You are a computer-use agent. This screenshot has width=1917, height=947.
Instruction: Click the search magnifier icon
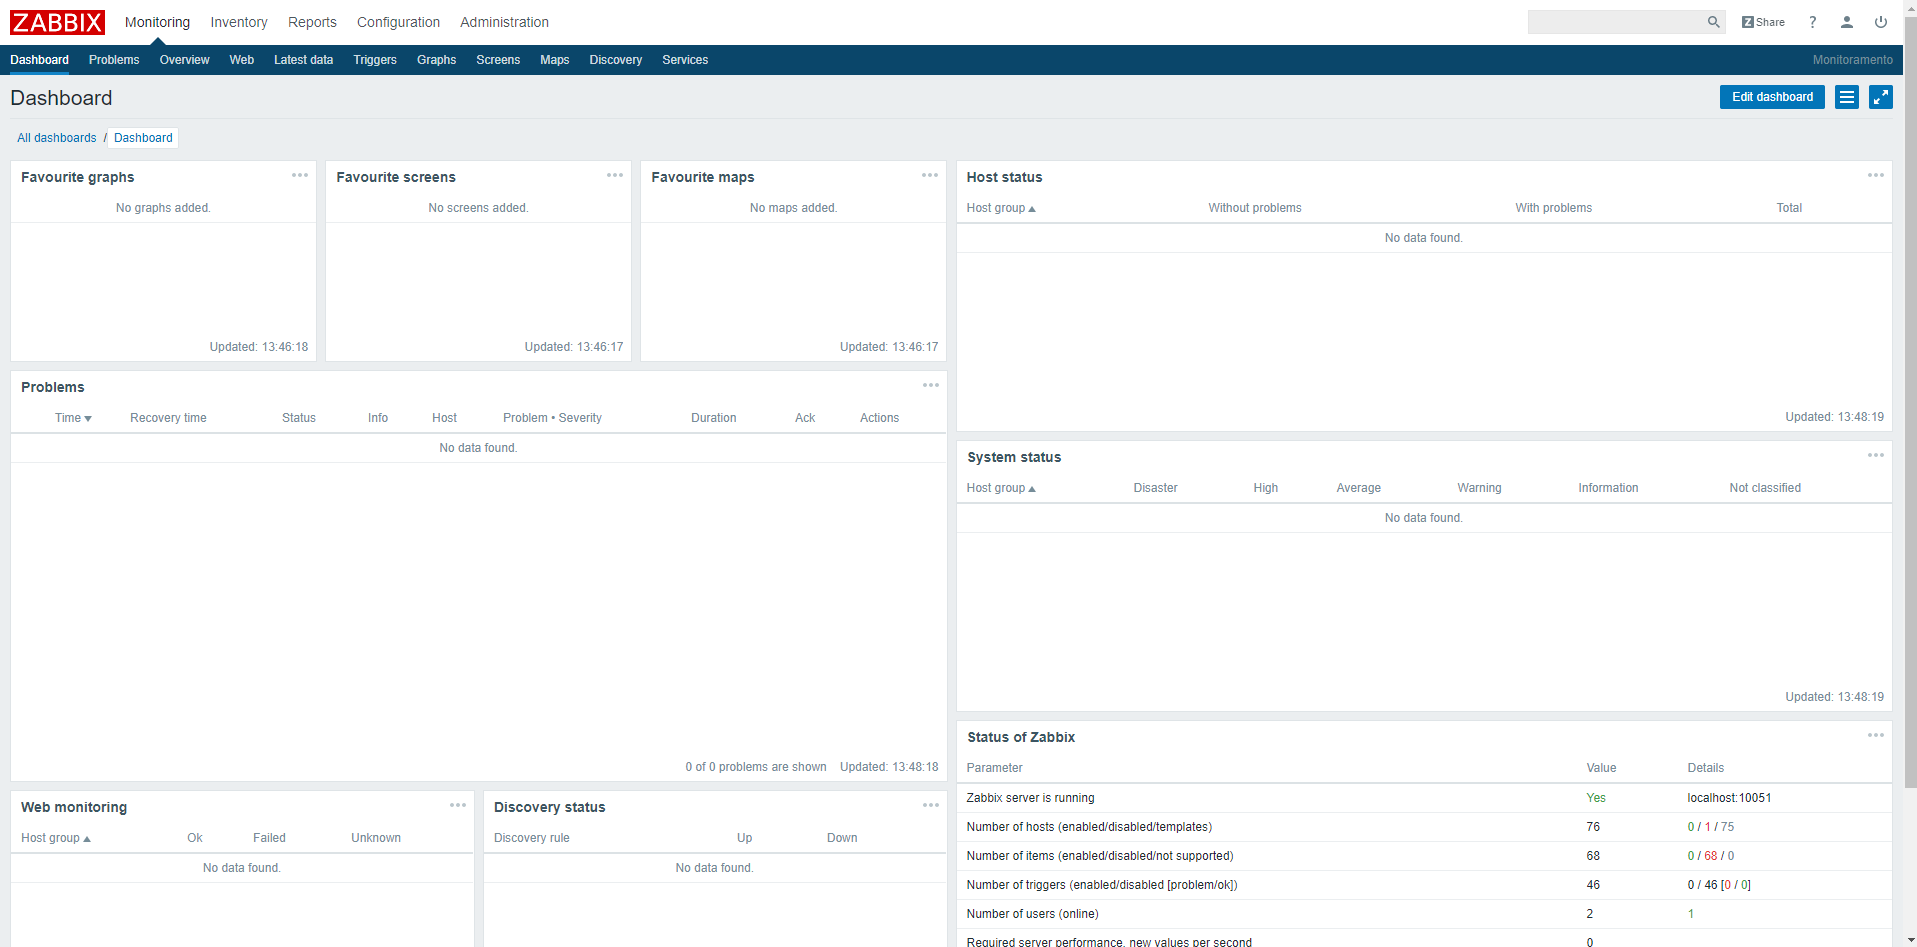1713,22
